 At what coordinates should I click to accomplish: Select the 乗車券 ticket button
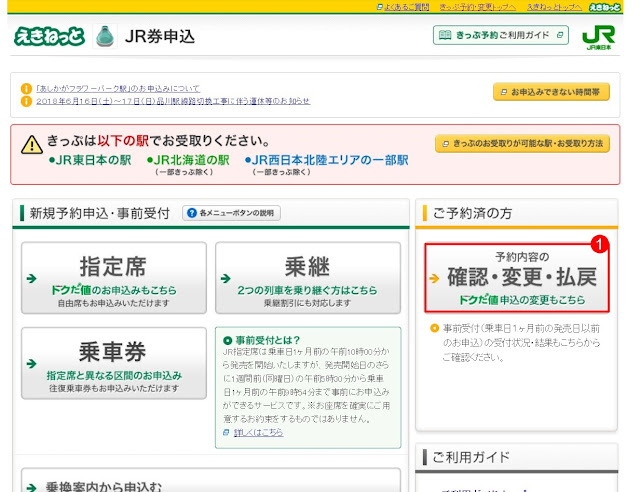(114, 363)
